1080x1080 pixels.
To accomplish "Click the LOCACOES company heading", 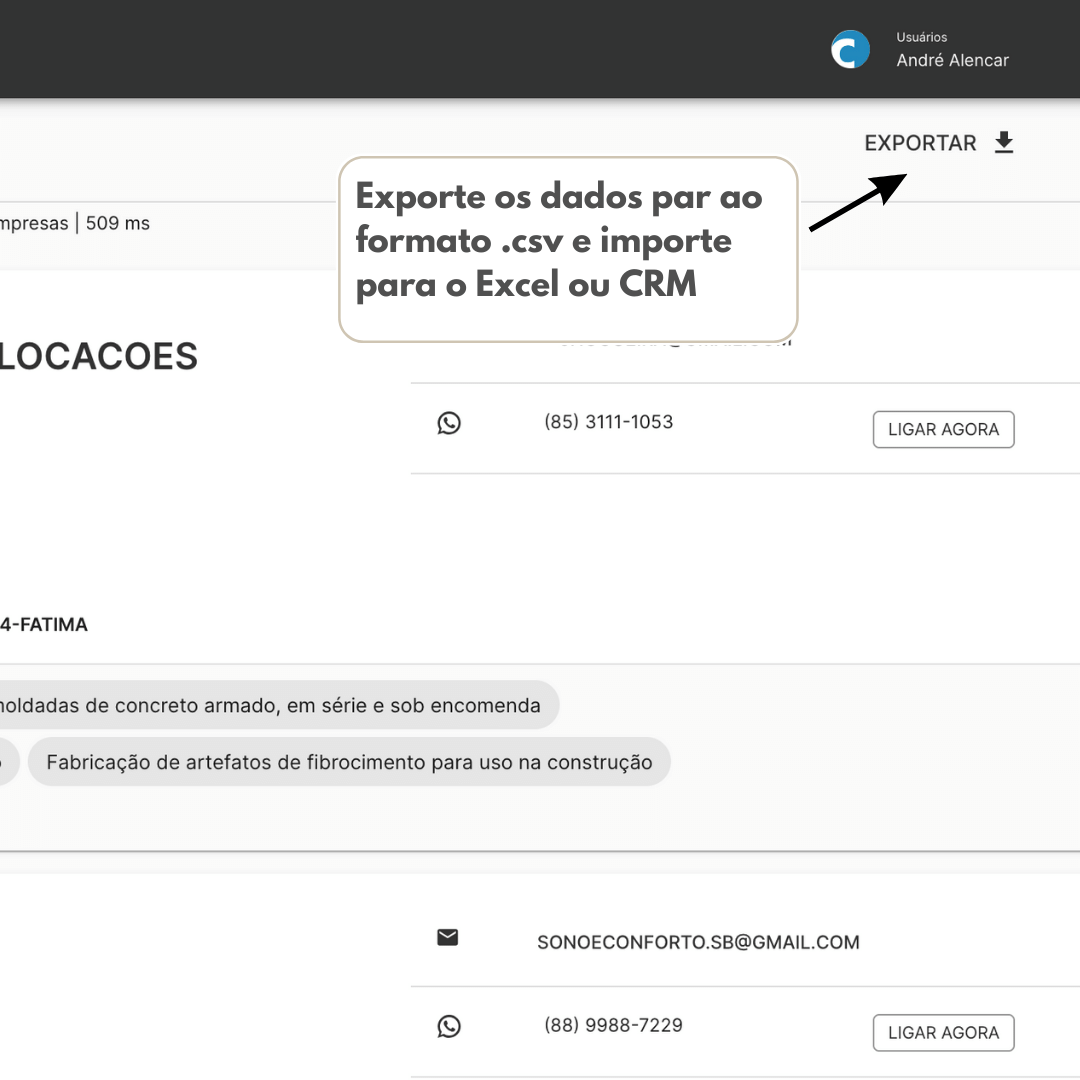I will pos(98,357).
